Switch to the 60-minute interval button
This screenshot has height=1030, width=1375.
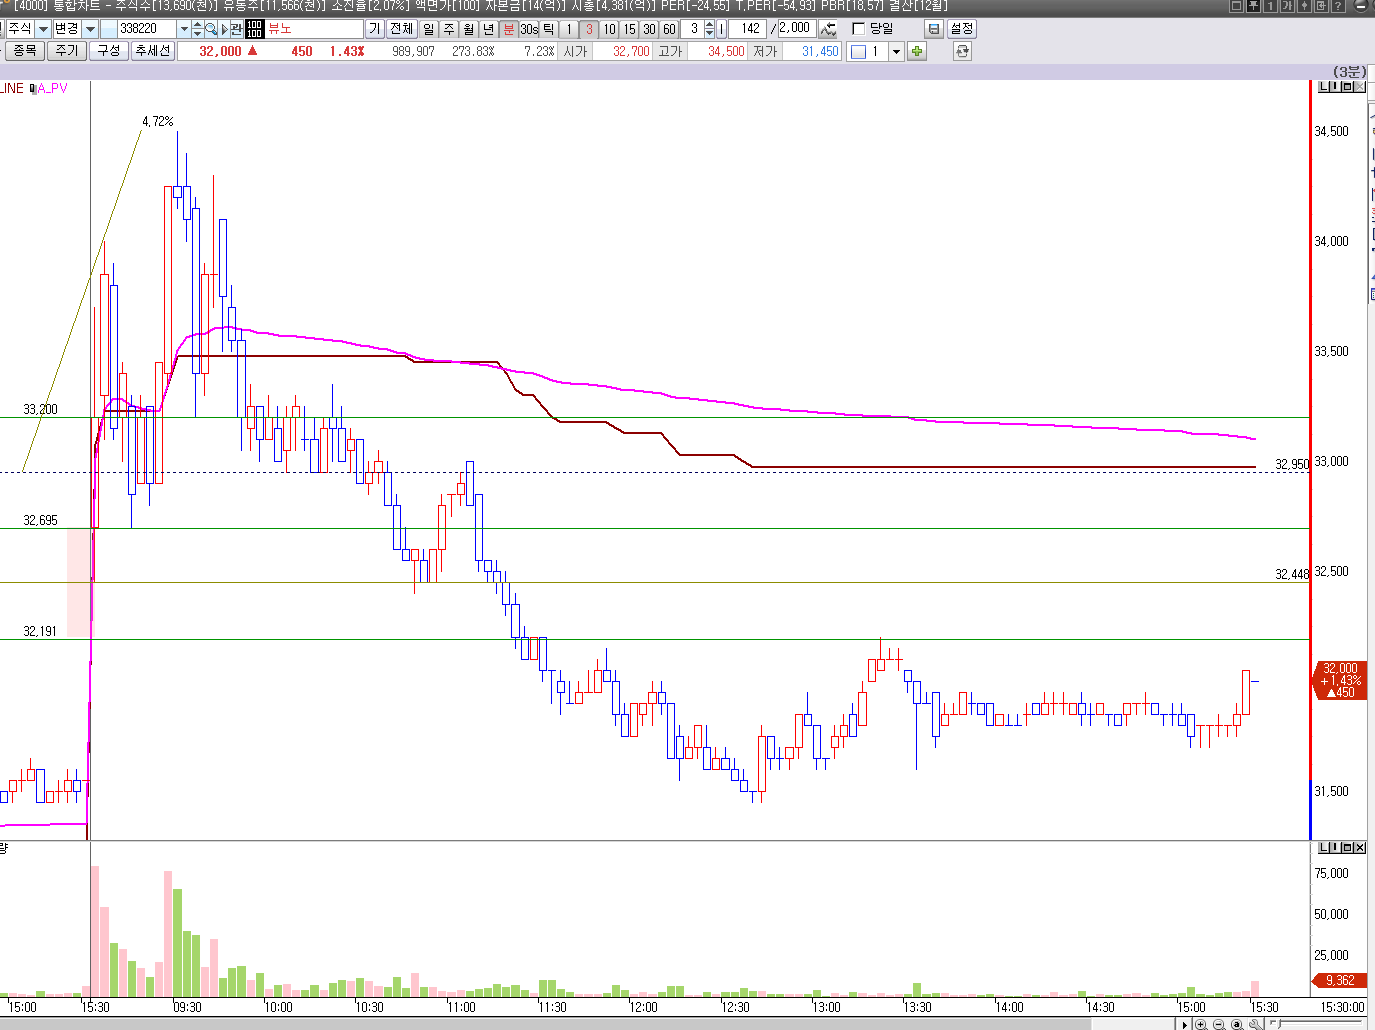669,29
